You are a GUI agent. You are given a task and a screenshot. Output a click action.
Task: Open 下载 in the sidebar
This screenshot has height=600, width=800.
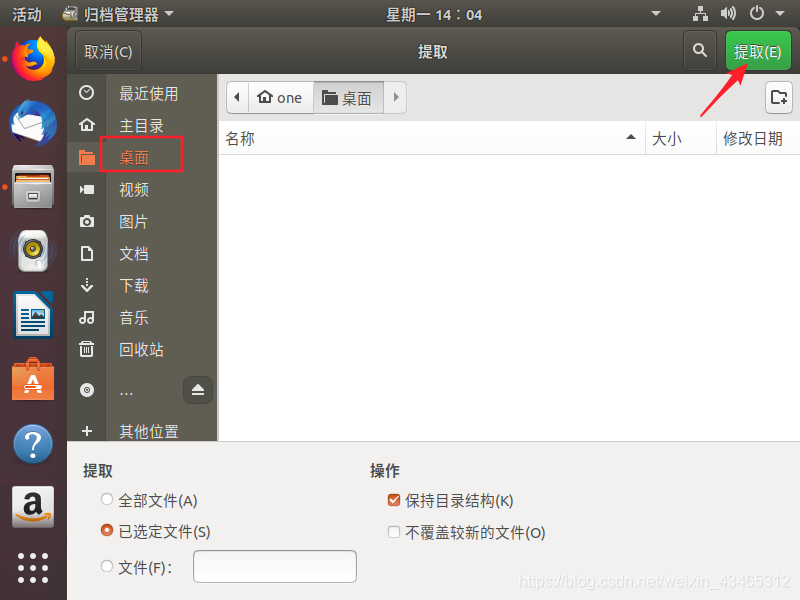click(134, 286)
